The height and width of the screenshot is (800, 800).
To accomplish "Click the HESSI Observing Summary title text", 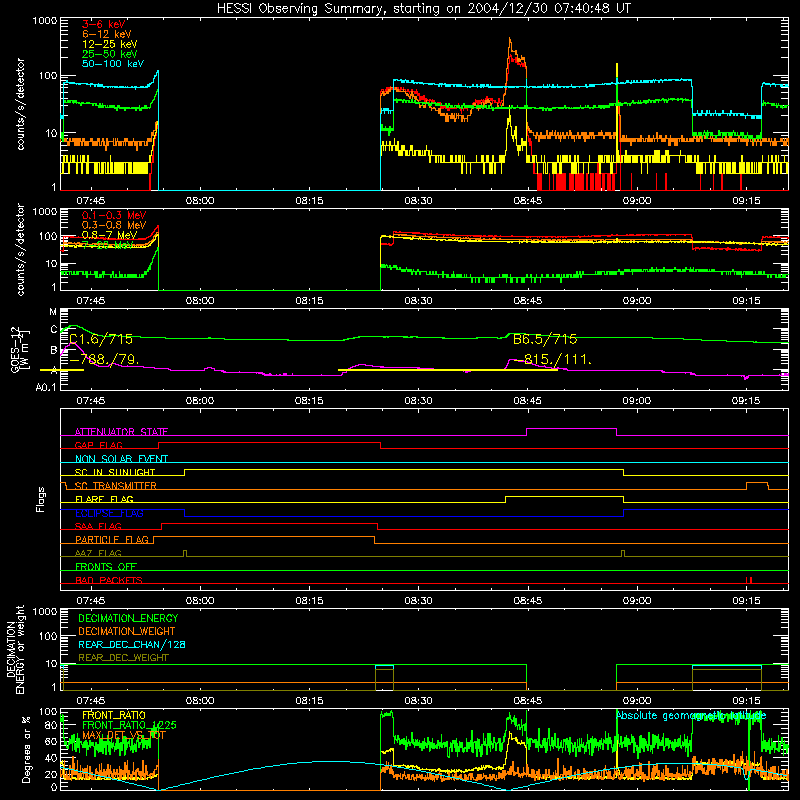I will point(423,8).
